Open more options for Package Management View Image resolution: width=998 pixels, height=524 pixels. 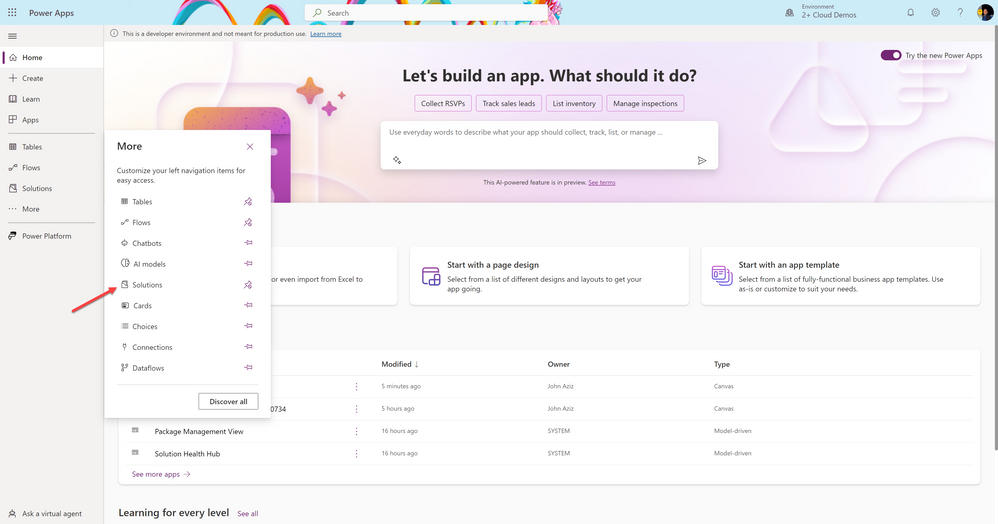(x=356, y=431)
